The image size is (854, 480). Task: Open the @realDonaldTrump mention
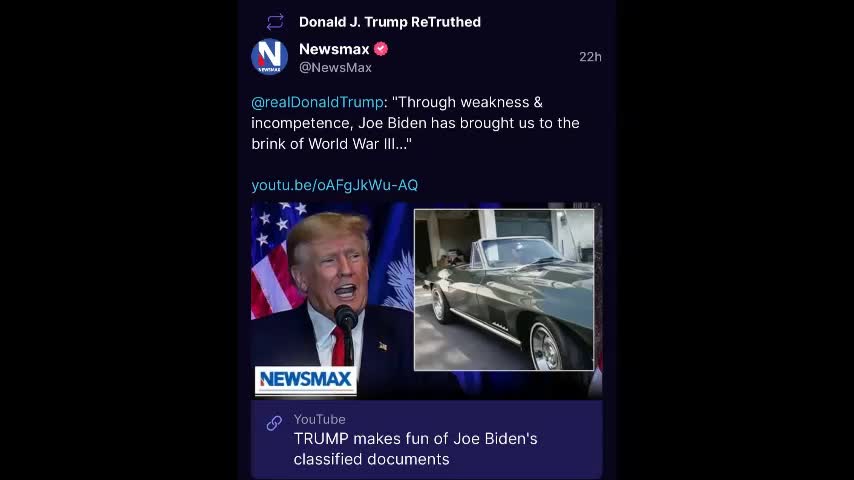[317, 102]
